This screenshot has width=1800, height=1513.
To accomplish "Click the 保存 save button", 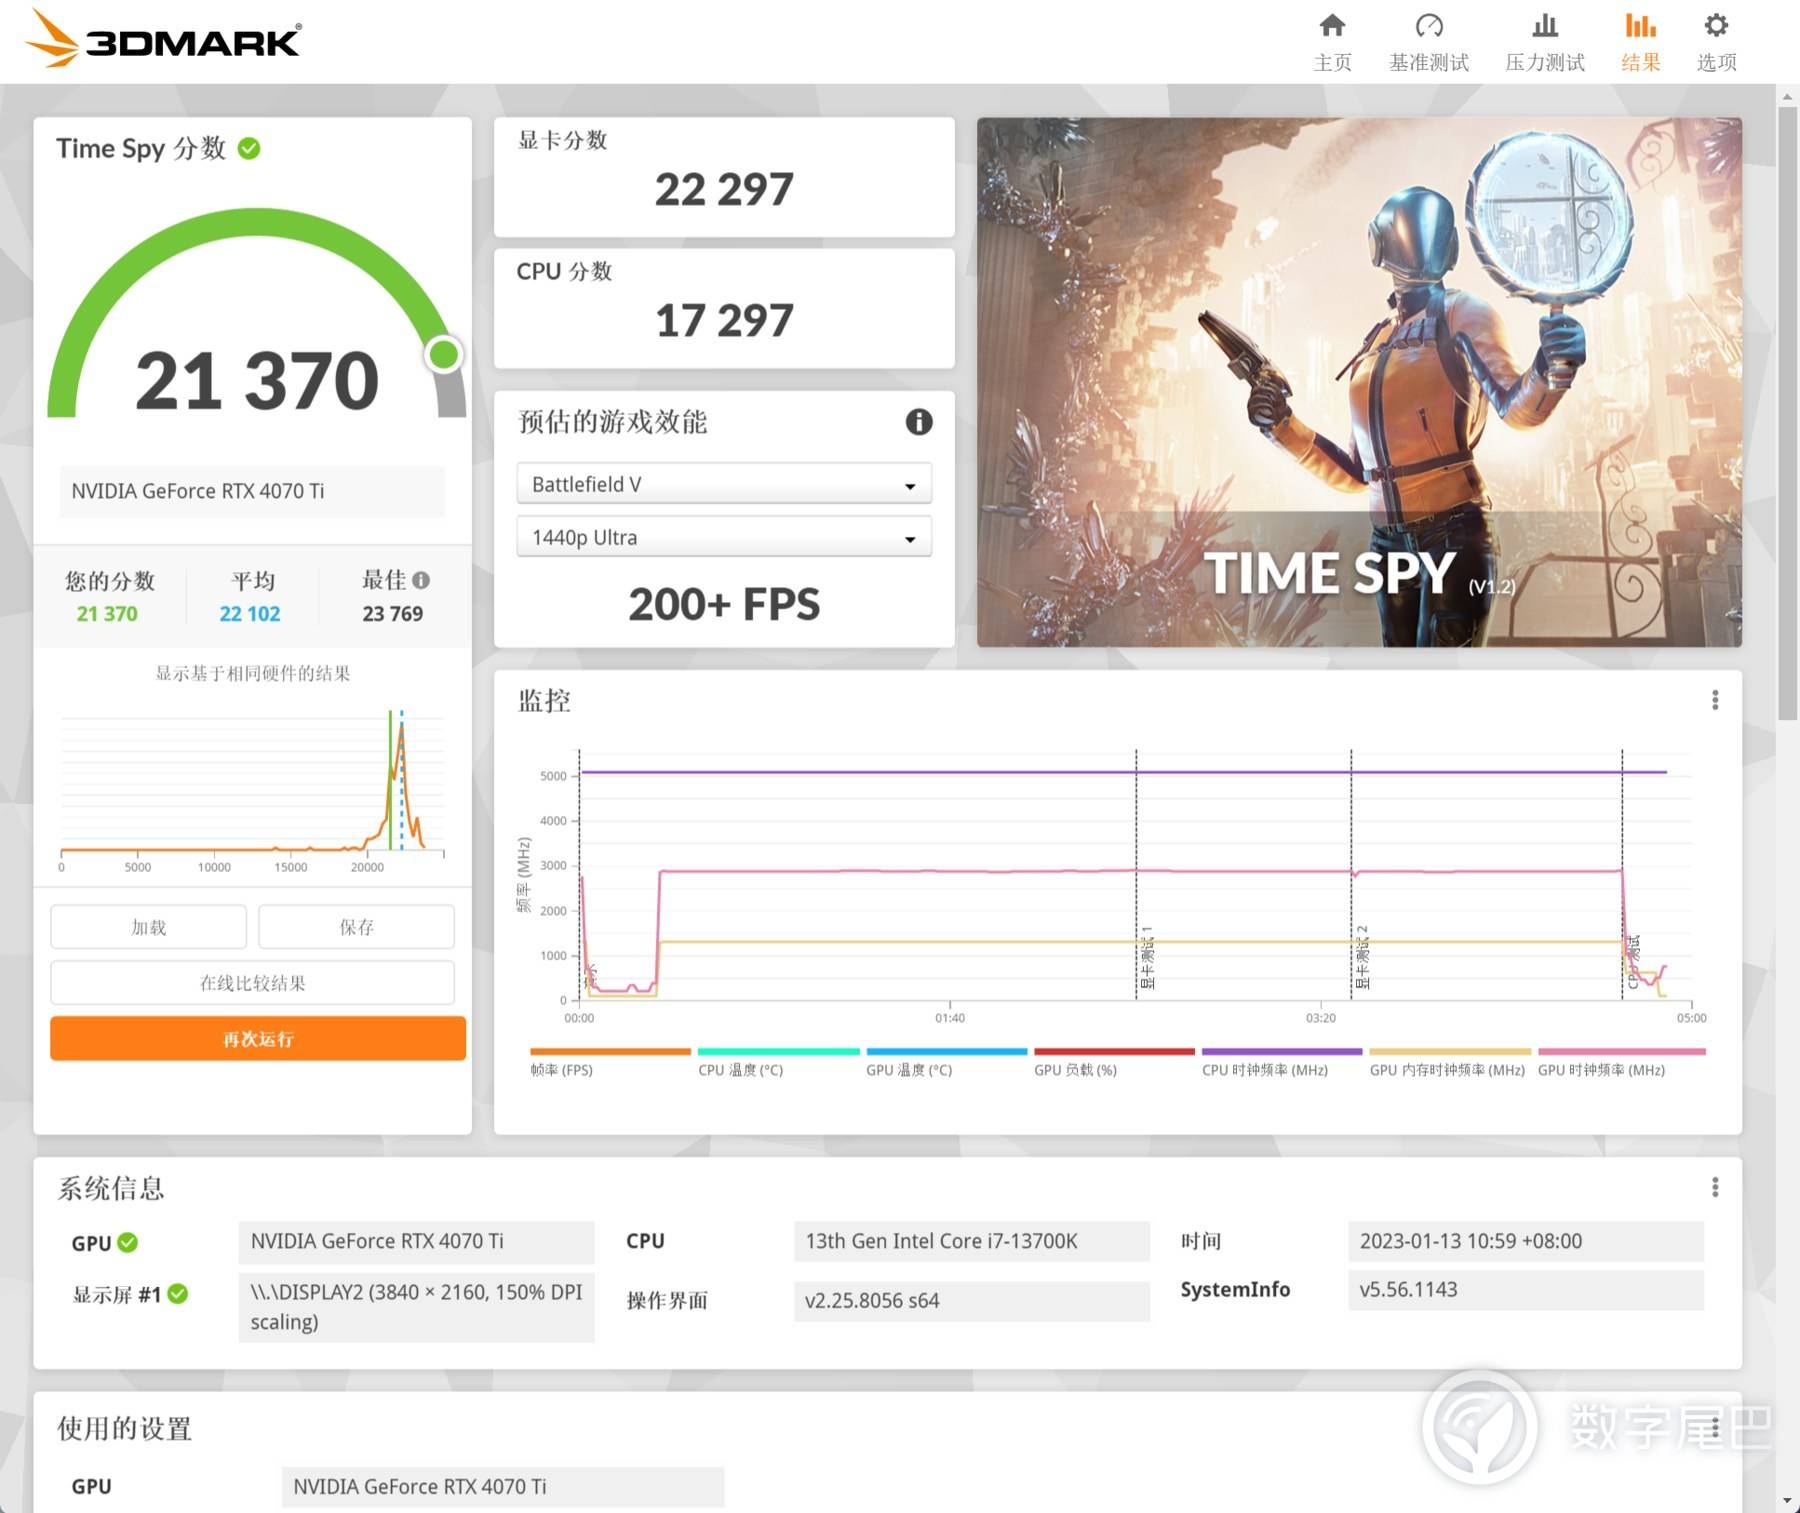I will tap(356, 927).
